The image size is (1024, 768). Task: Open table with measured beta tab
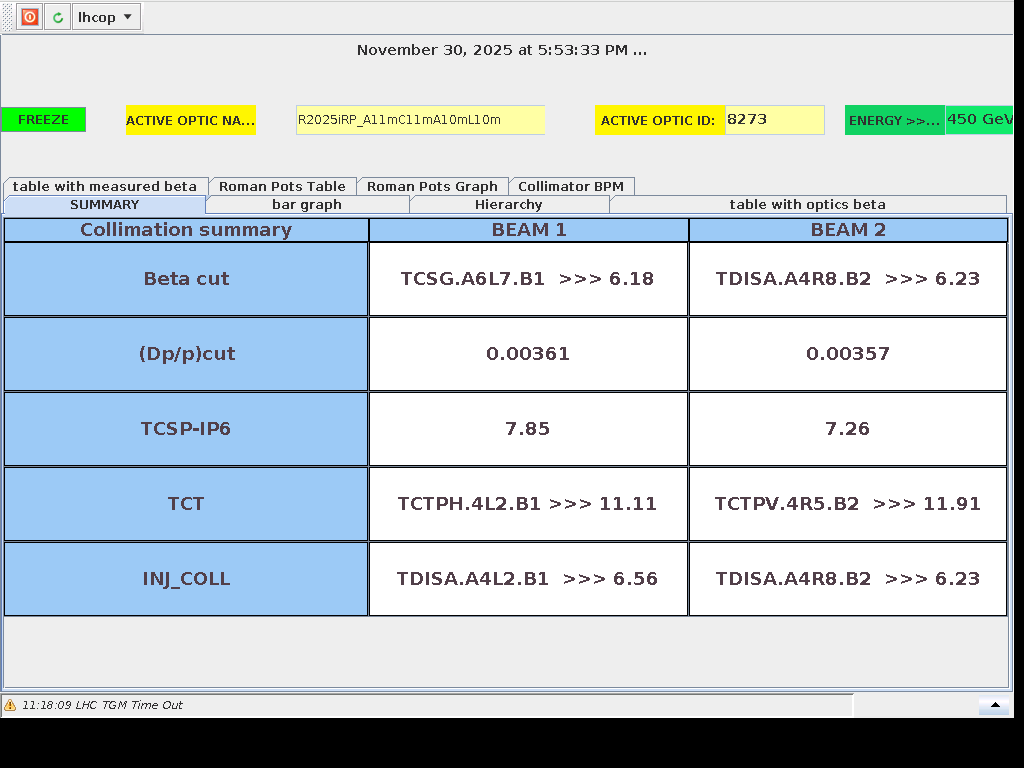[105, 186]
